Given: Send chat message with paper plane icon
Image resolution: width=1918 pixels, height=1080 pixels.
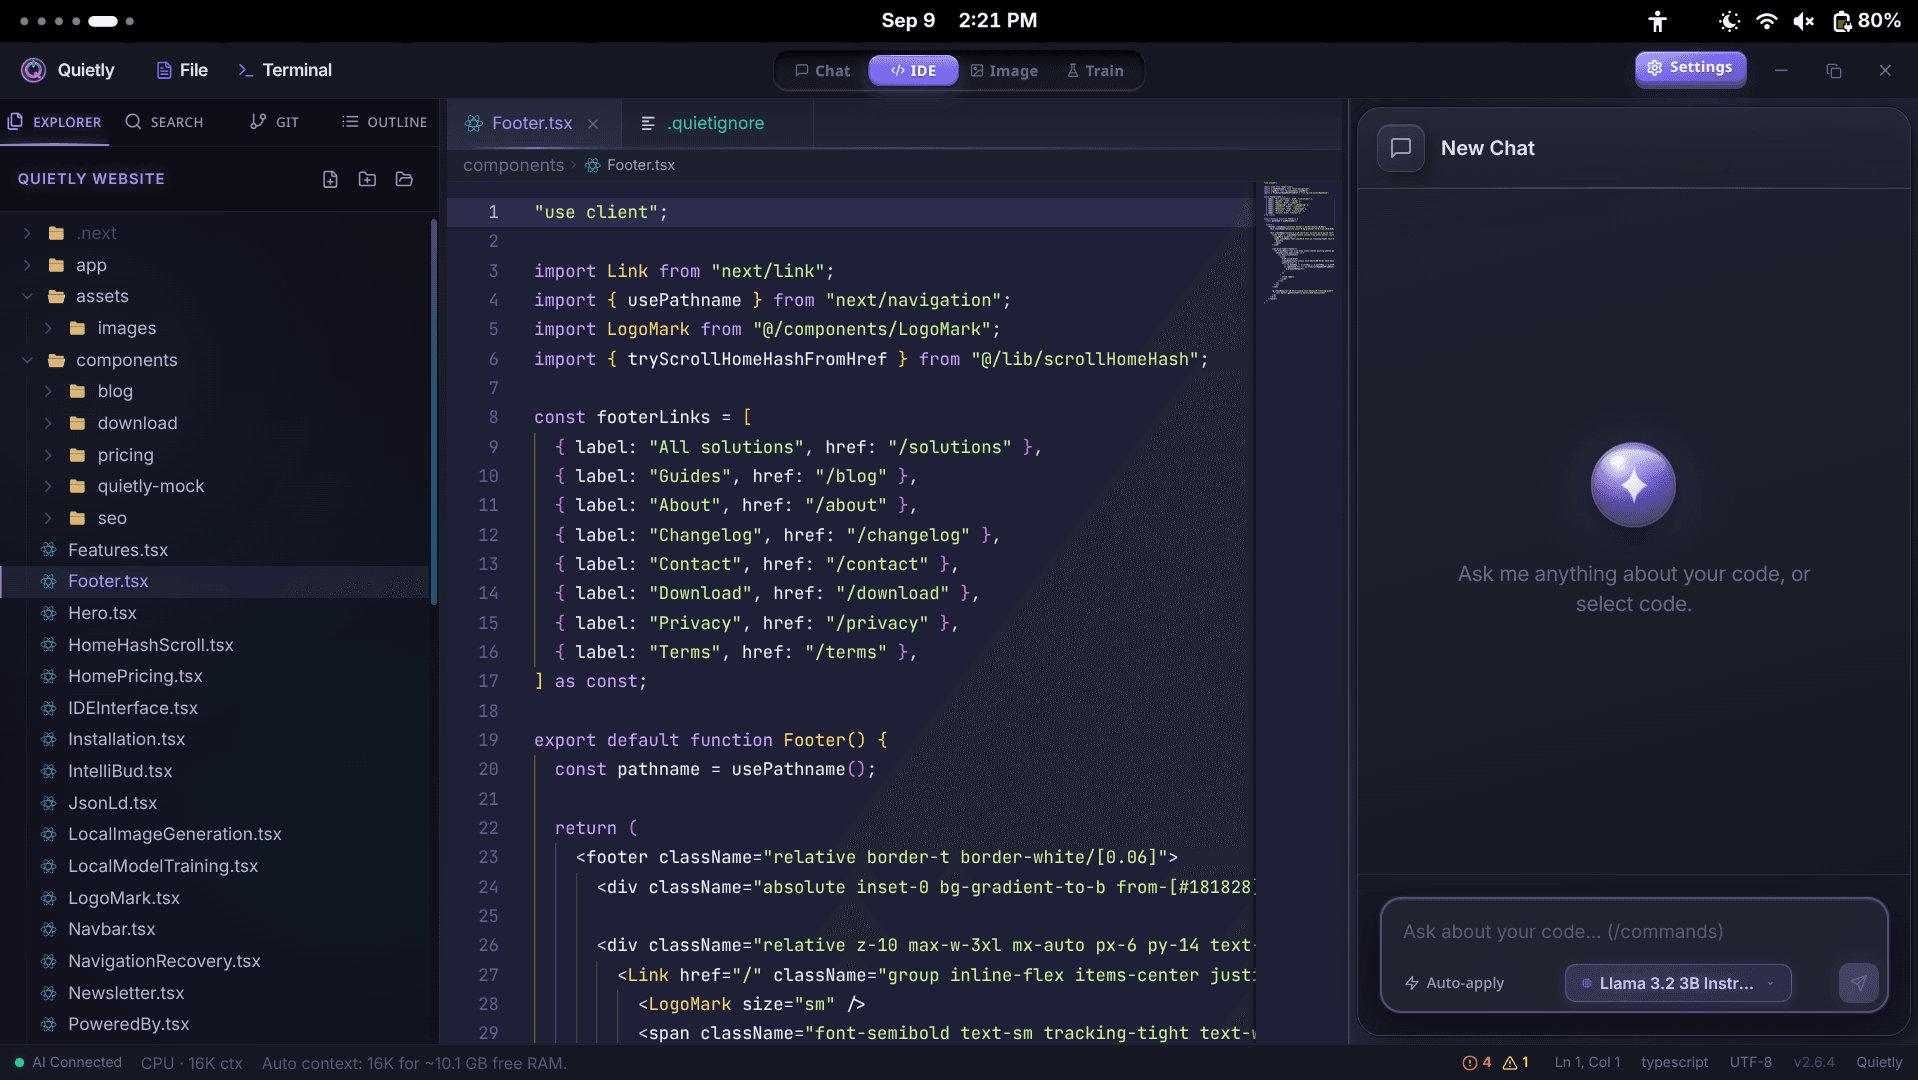Looking at the screenshot, I should (1858, 983).
